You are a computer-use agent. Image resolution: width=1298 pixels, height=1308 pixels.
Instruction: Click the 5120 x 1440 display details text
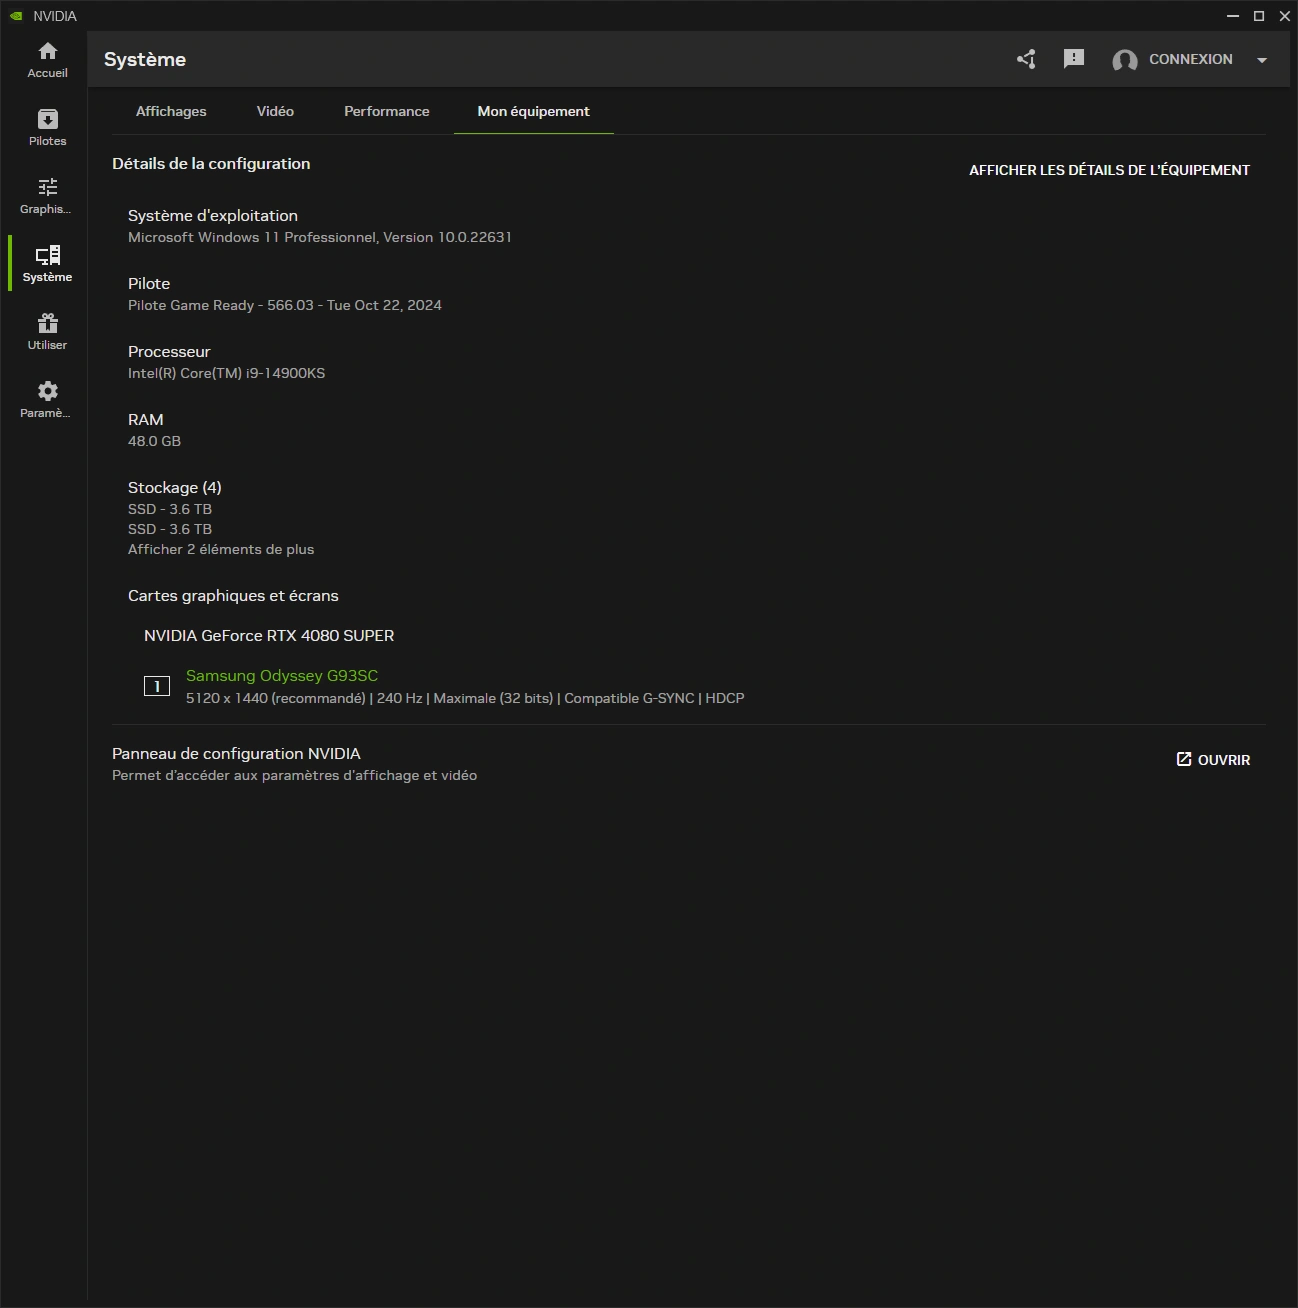465,698
